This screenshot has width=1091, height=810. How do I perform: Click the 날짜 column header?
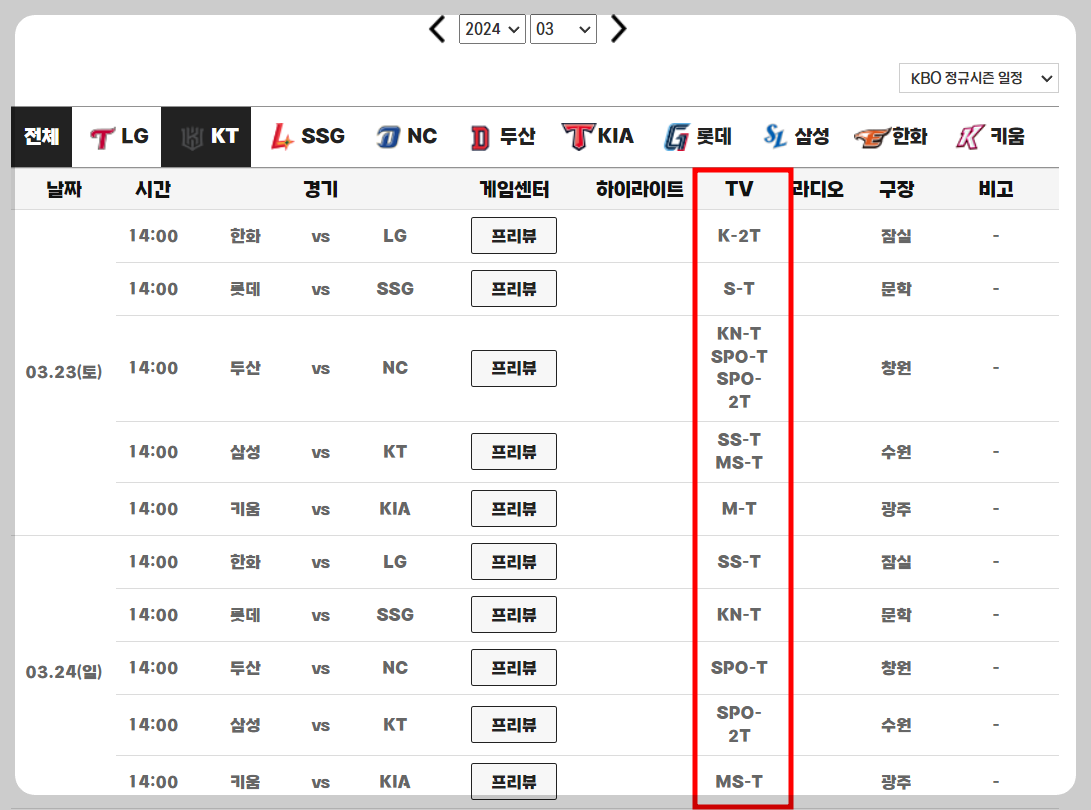click(x=64, y=189)
